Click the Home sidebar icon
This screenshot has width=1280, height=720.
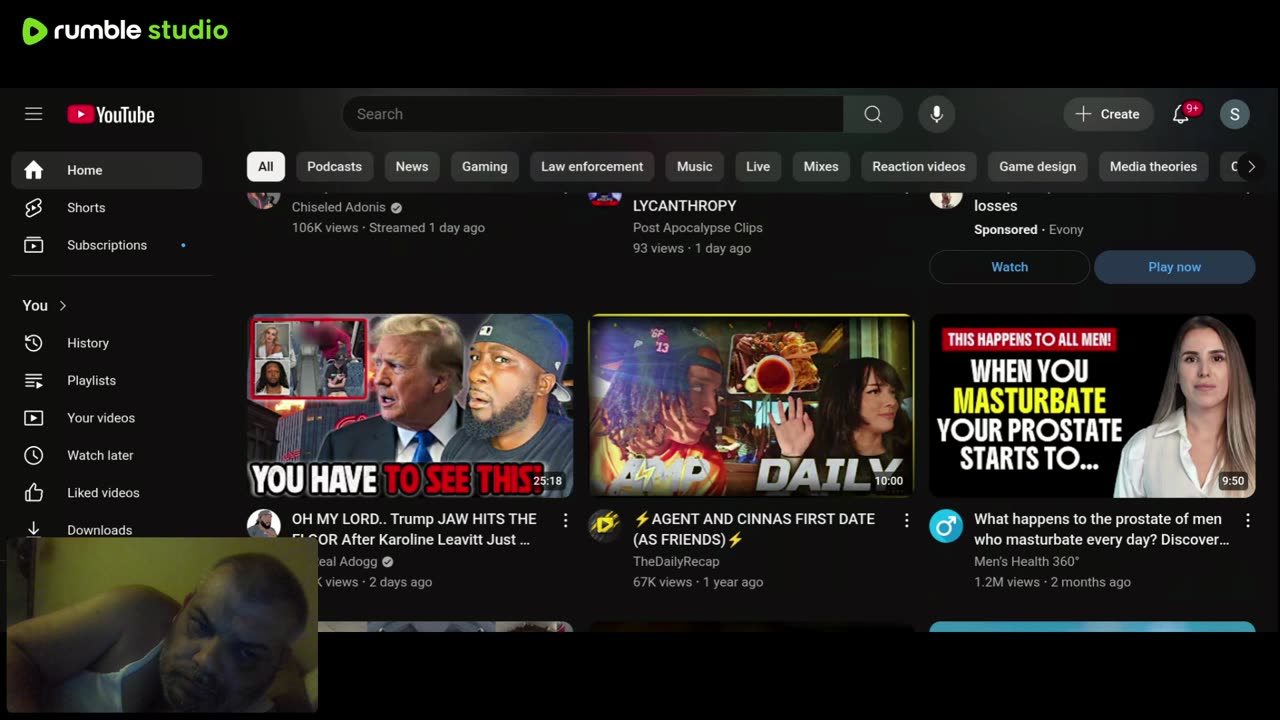pyautogui.click(x=34, y=170)
